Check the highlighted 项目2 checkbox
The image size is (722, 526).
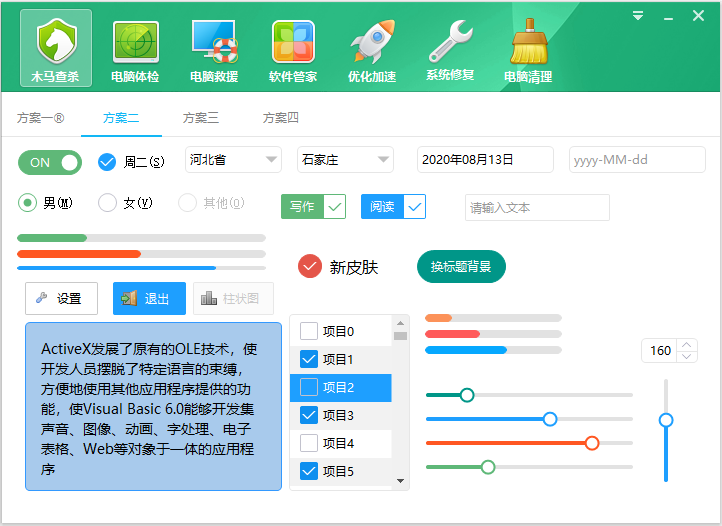[309, 387]
